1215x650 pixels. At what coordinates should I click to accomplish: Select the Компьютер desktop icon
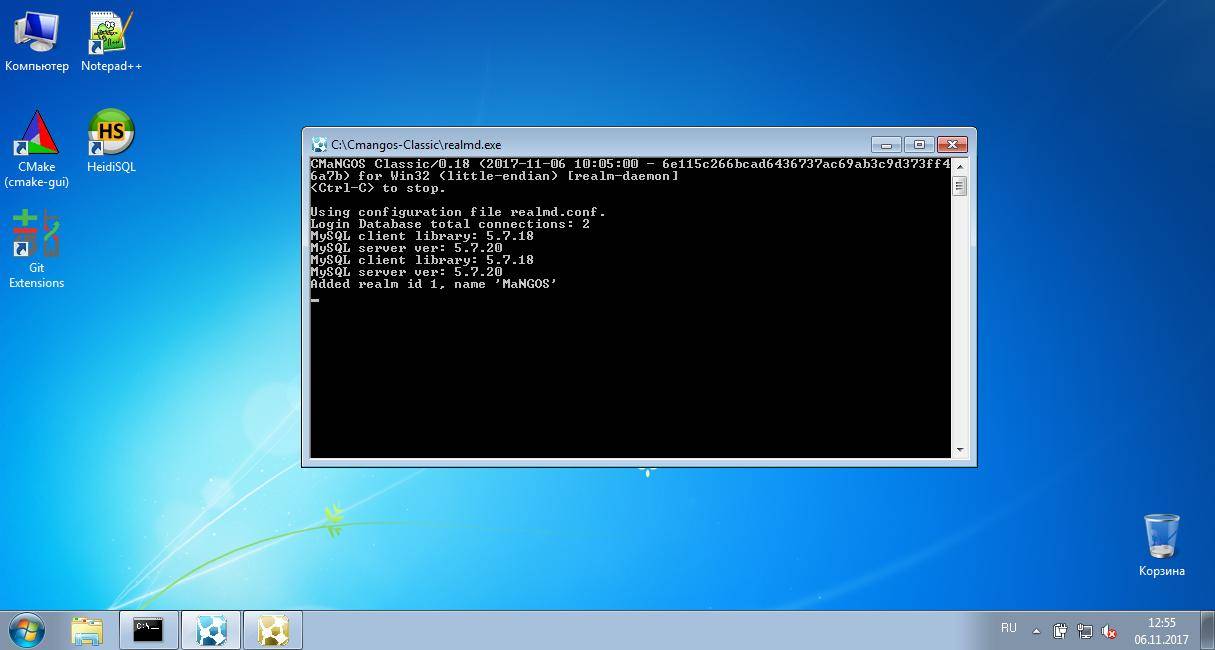tap(36, 42)
